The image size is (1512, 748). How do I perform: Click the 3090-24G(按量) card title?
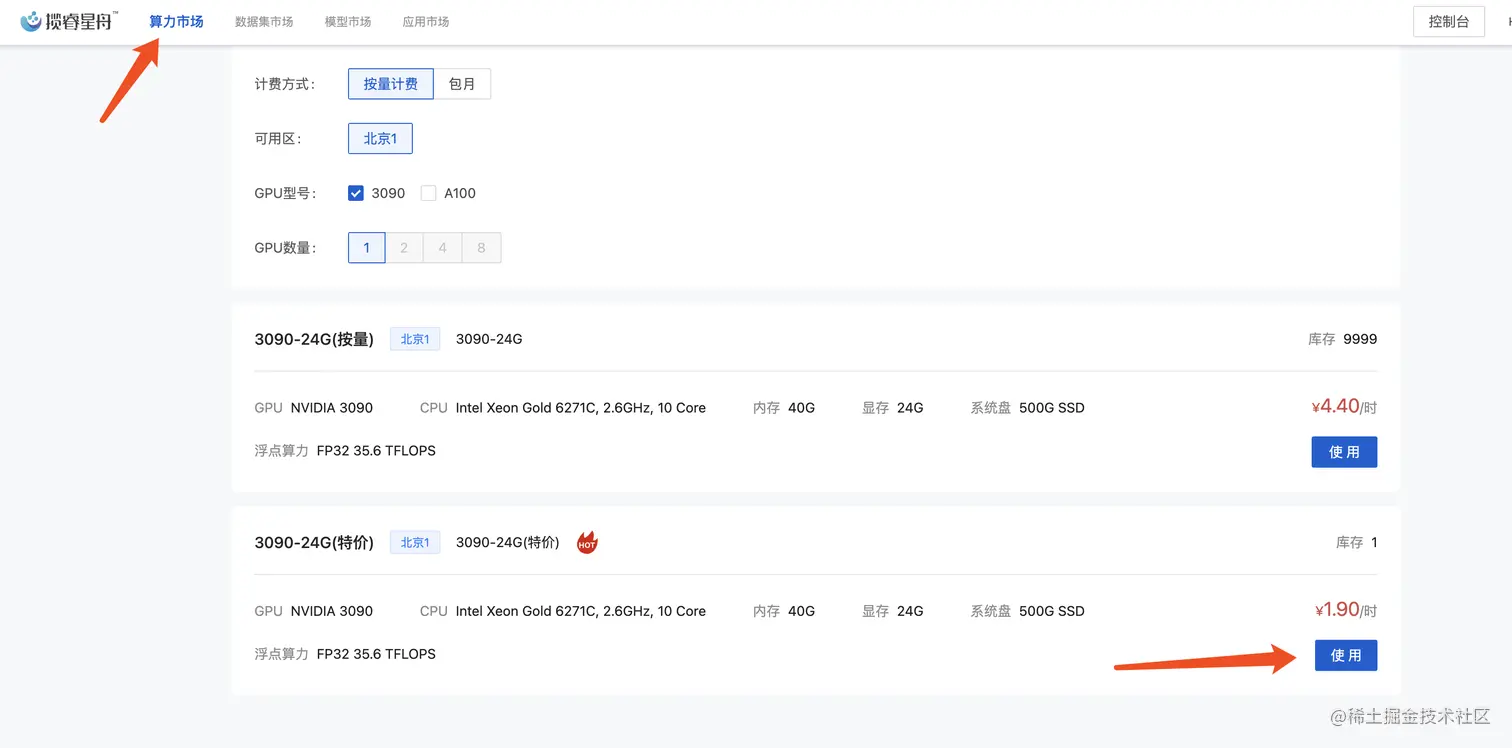(x=314, y=339)
